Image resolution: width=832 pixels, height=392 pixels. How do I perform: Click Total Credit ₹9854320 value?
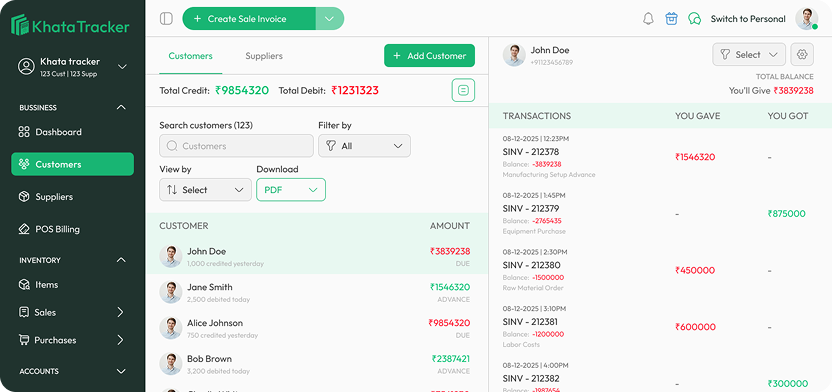[242, 90]
